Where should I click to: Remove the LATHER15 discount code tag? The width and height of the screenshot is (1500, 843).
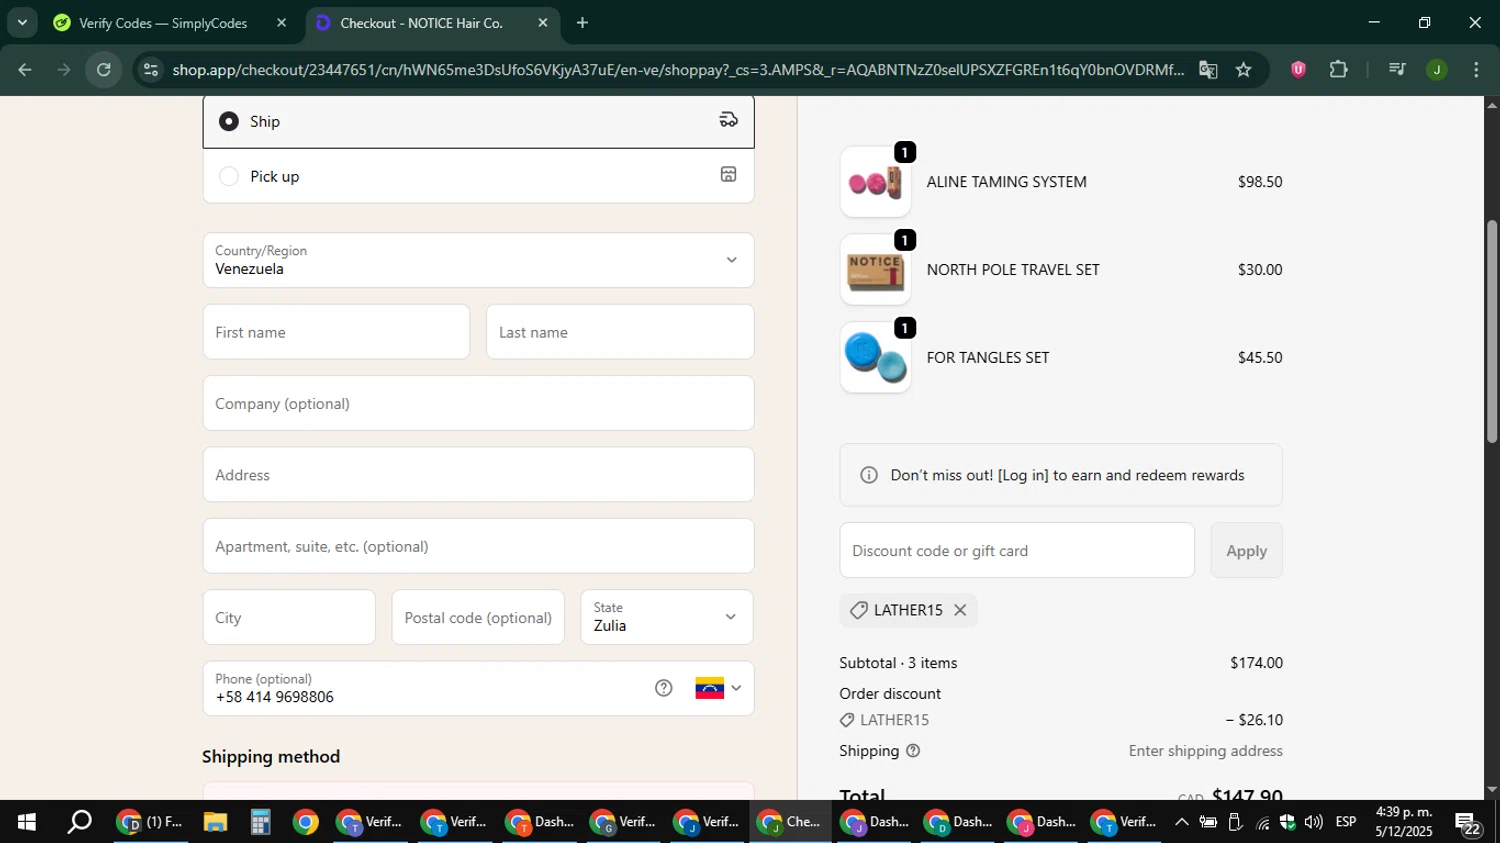960,610
